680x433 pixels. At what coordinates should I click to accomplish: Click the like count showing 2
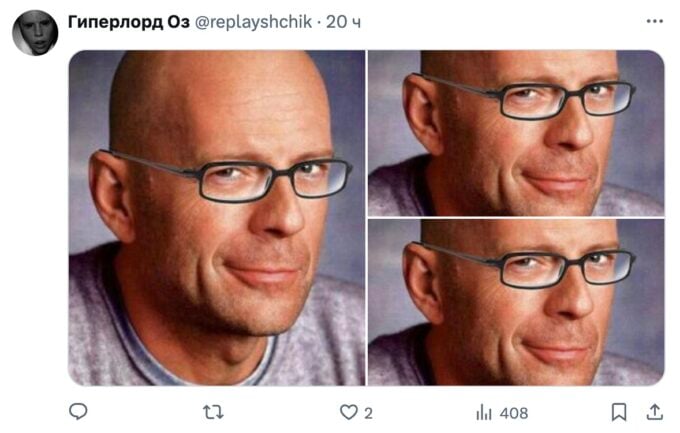[368, 413]
